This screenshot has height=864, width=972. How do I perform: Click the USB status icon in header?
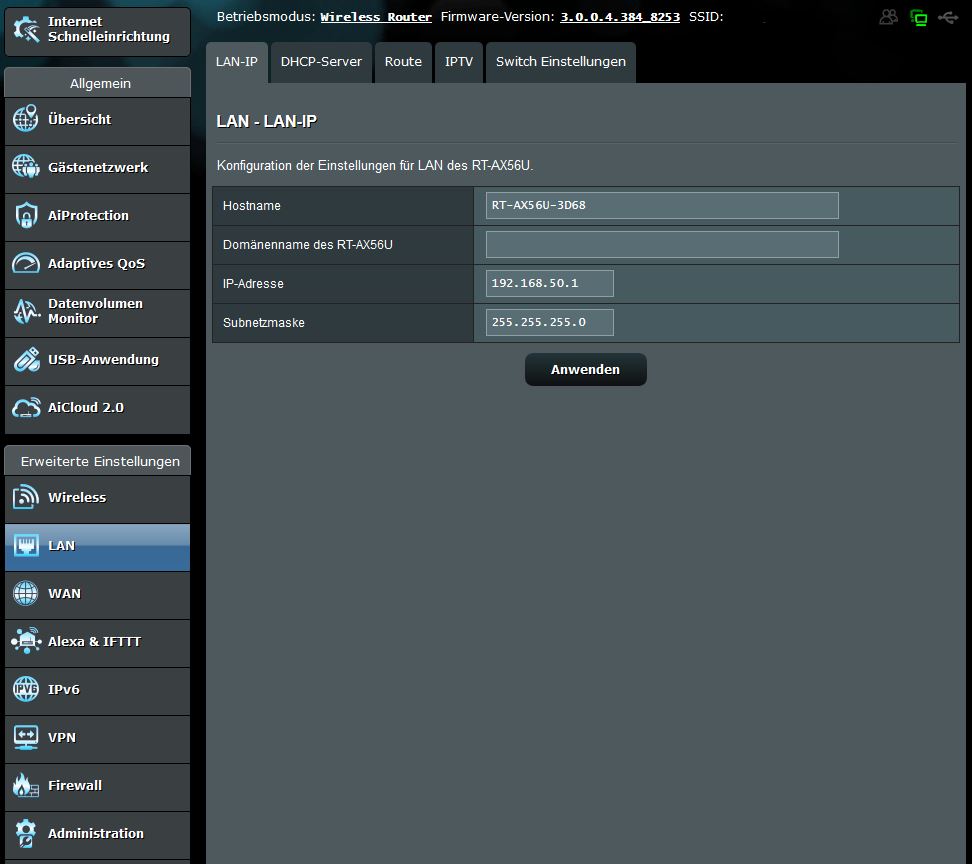tap(948, 17)
